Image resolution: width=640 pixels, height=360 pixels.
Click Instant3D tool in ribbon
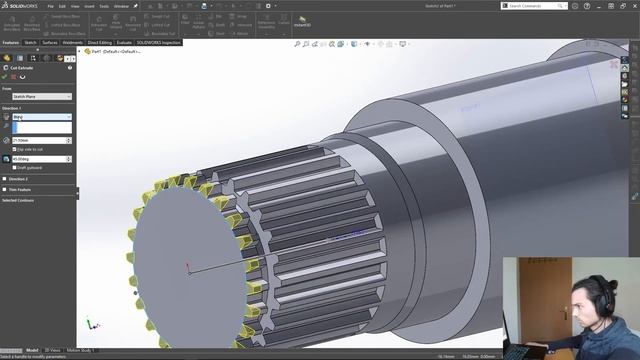coord(302,22)
